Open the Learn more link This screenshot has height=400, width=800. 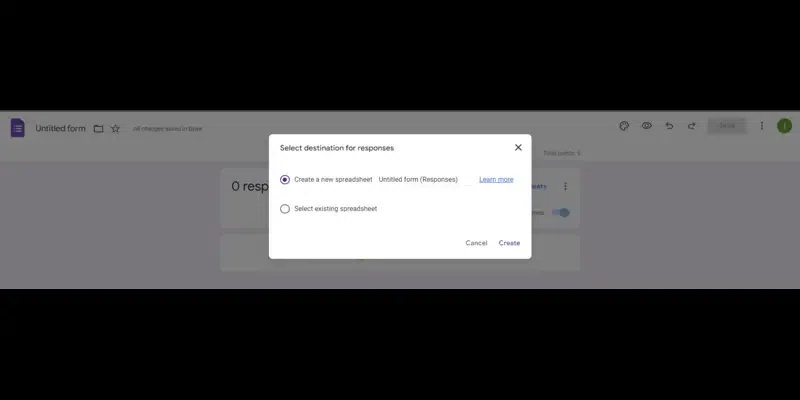[496, 180]
